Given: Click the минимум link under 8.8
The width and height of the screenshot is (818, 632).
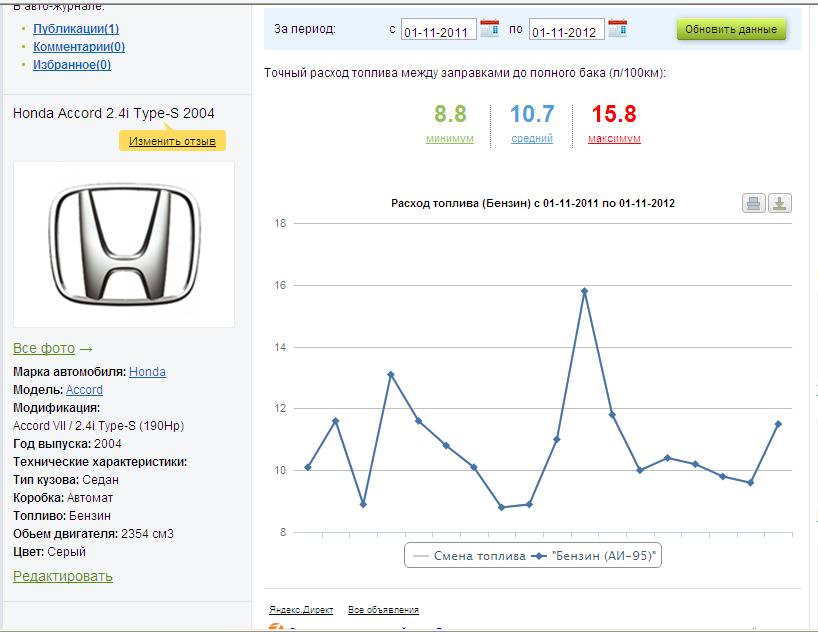Looking at the screenshot, I should (450, 138).
